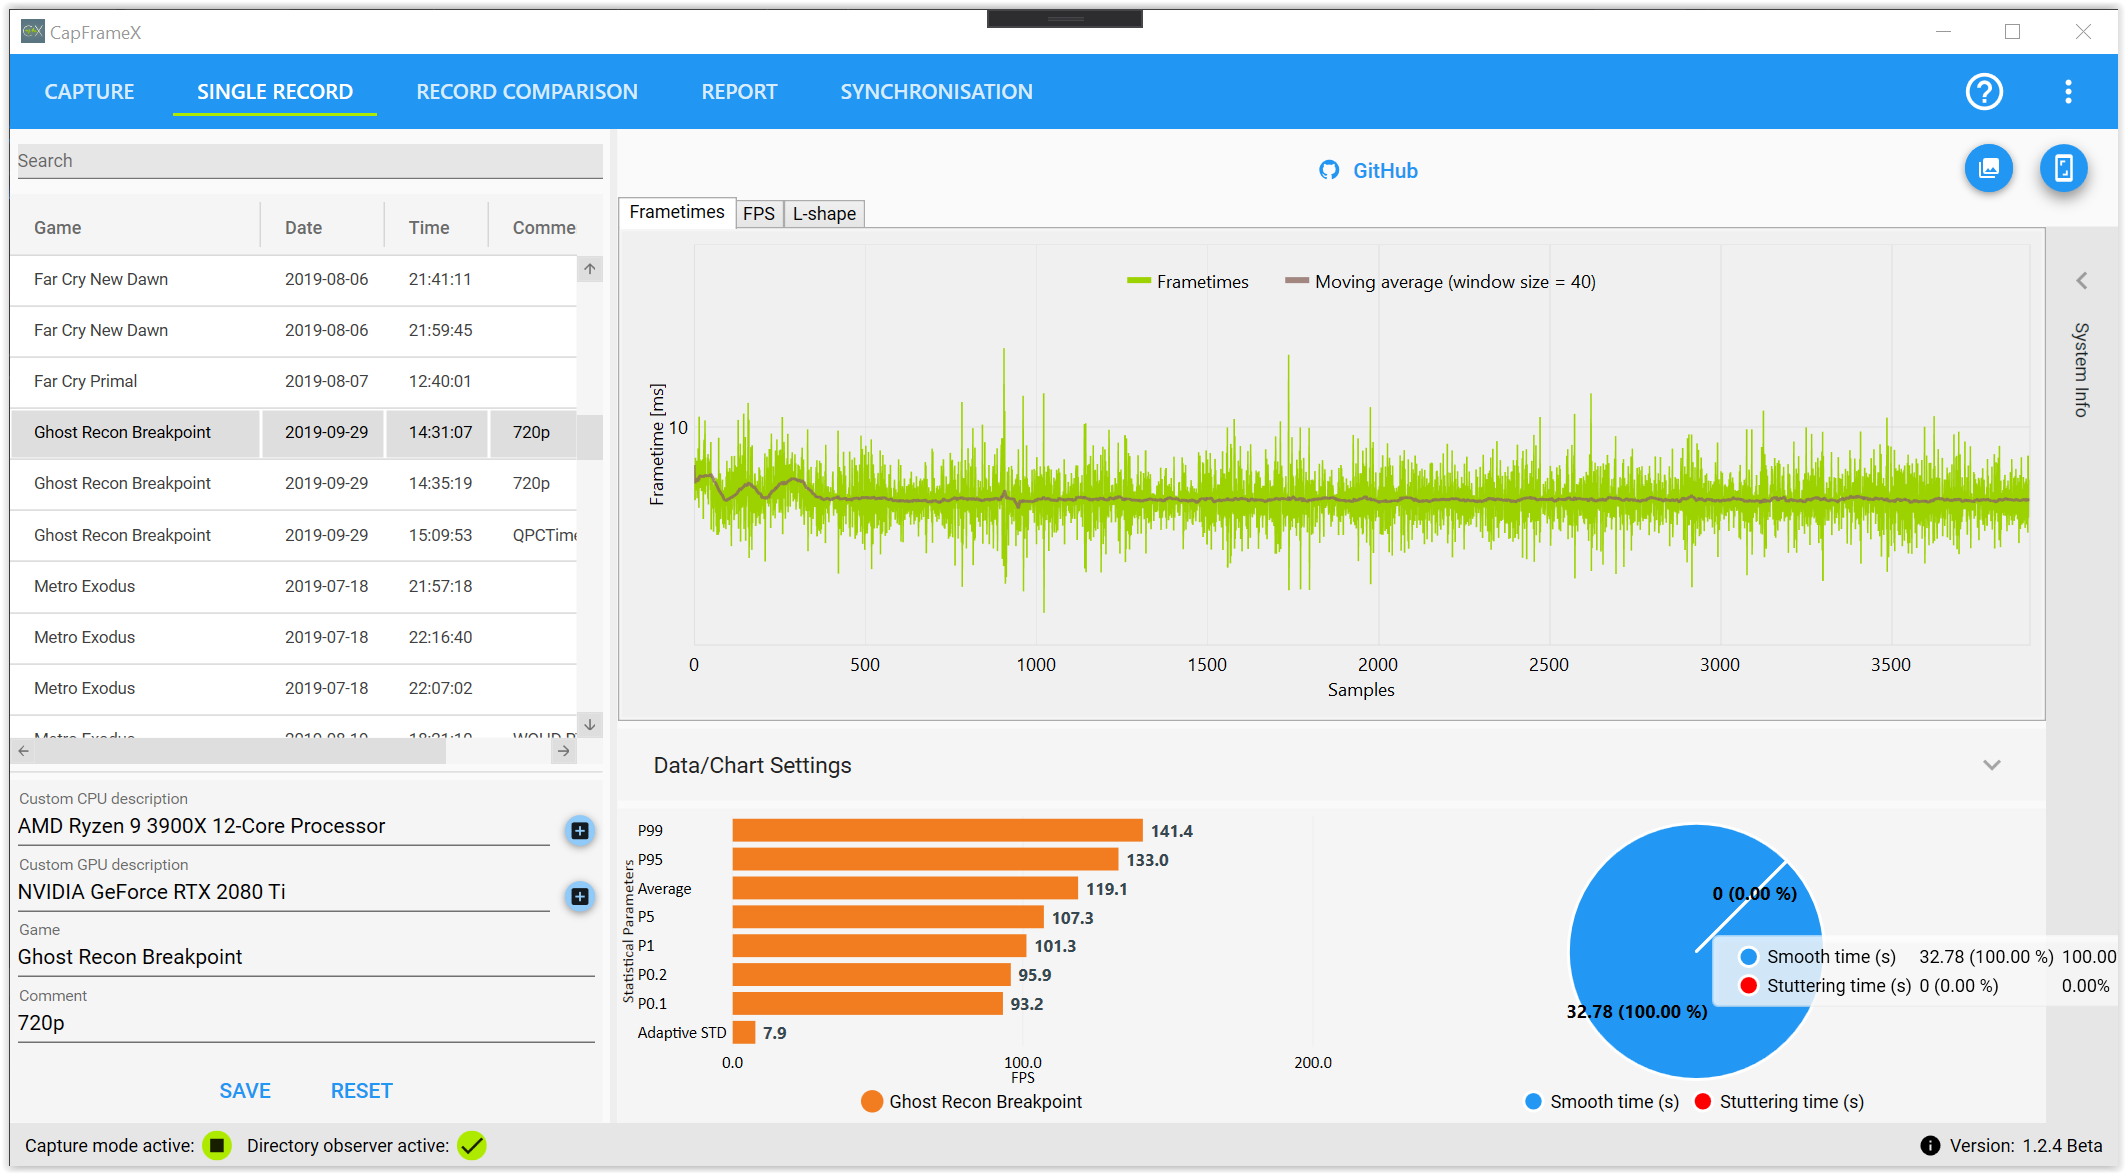Click the GitHub logo icon
This screenshot has height=1174, width=2126.
tap(1329, 171)
